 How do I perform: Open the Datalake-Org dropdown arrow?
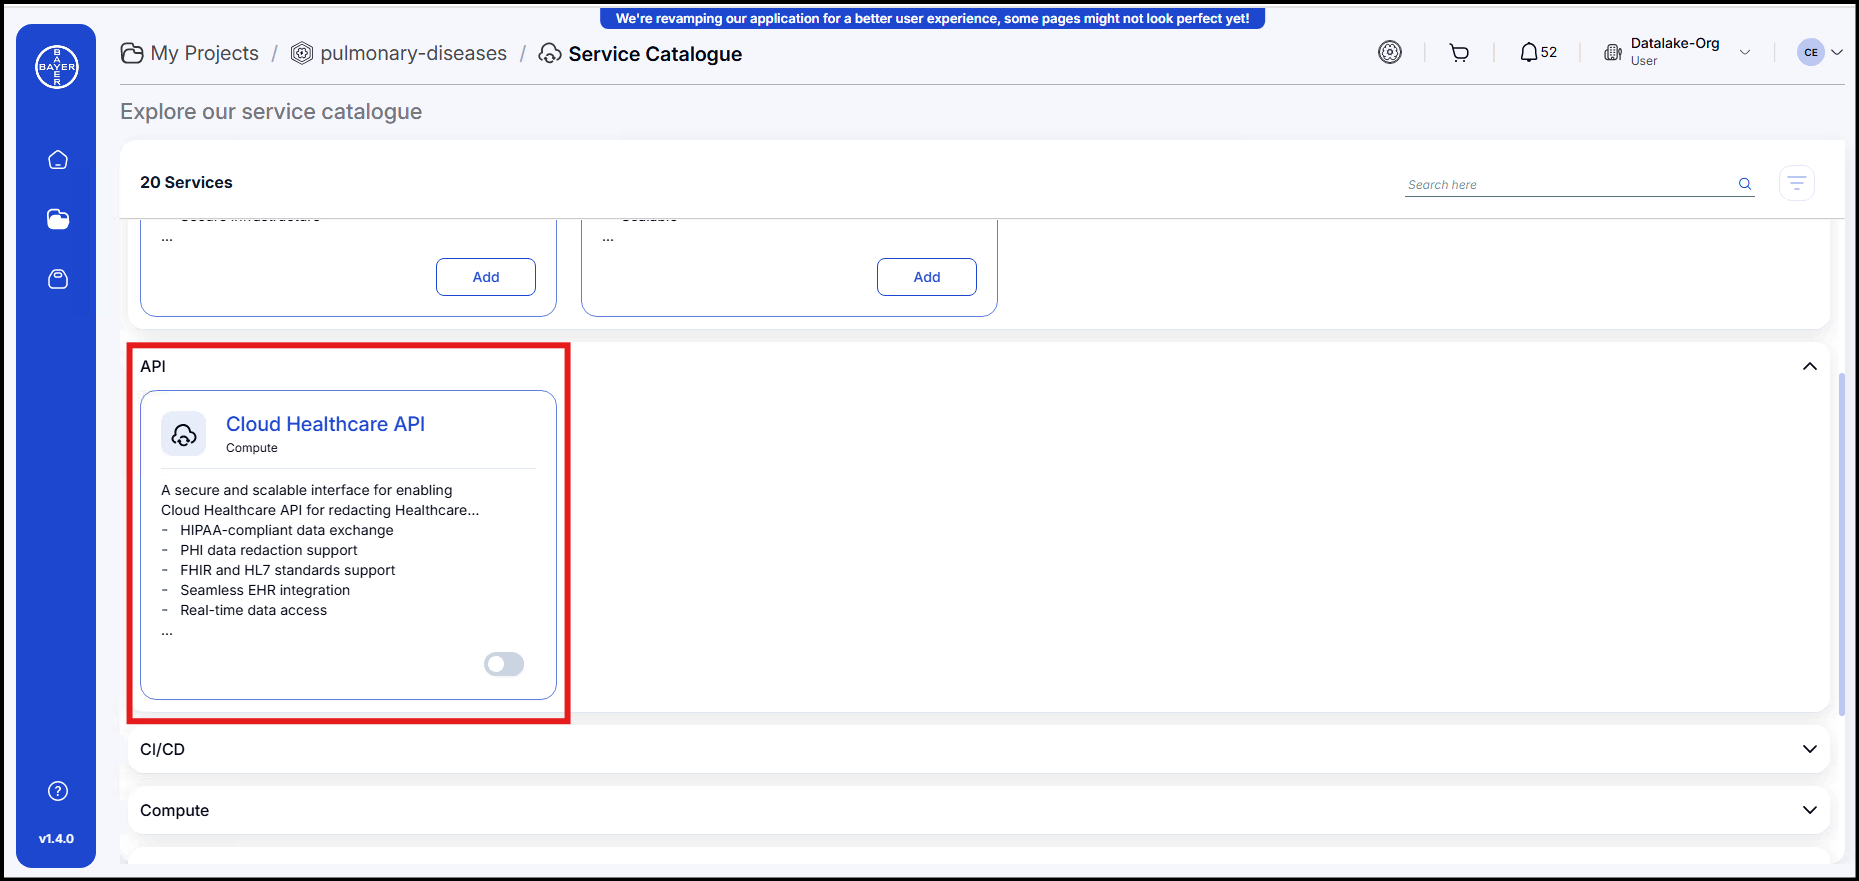pos(1745,53)
